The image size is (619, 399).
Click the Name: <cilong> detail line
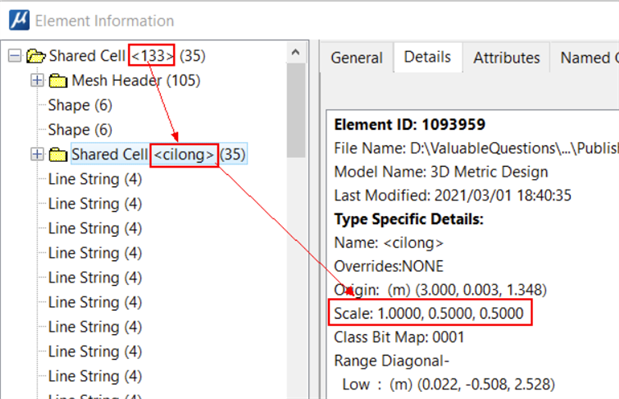388,243
